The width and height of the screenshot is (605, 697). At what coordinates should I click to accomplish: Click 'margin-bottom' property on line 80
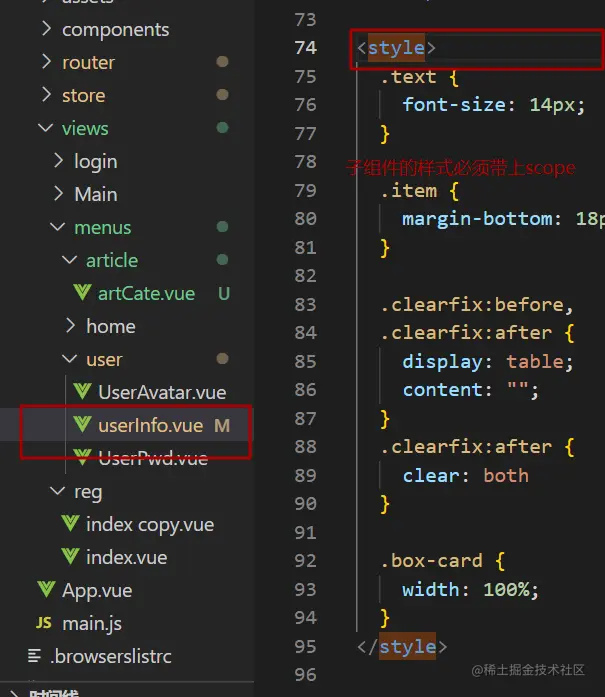477,219
